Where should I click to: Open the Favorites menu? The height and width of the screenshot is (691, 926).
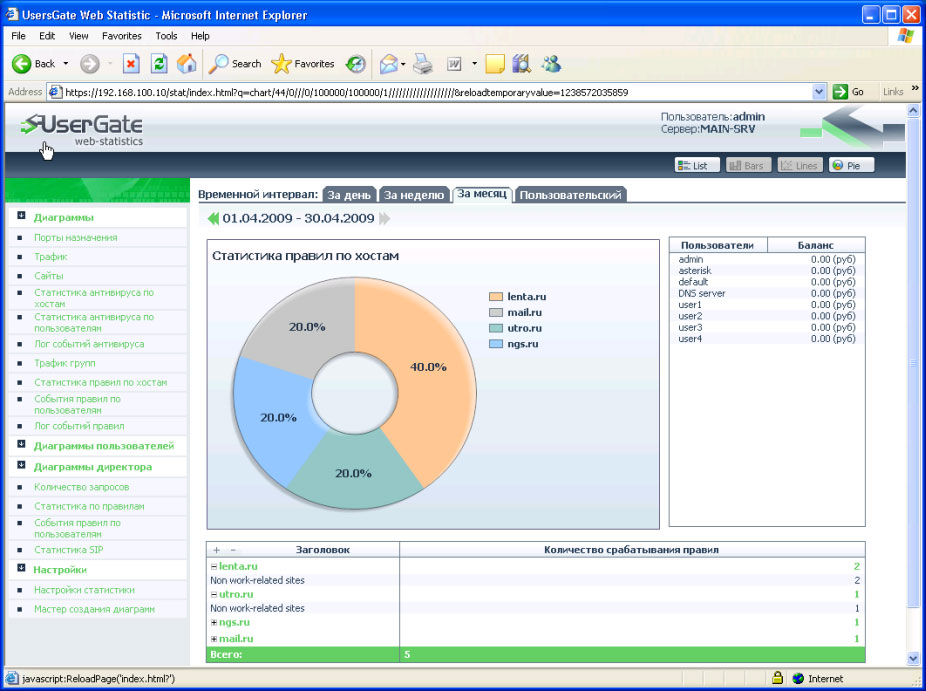[x=121, y=36]
